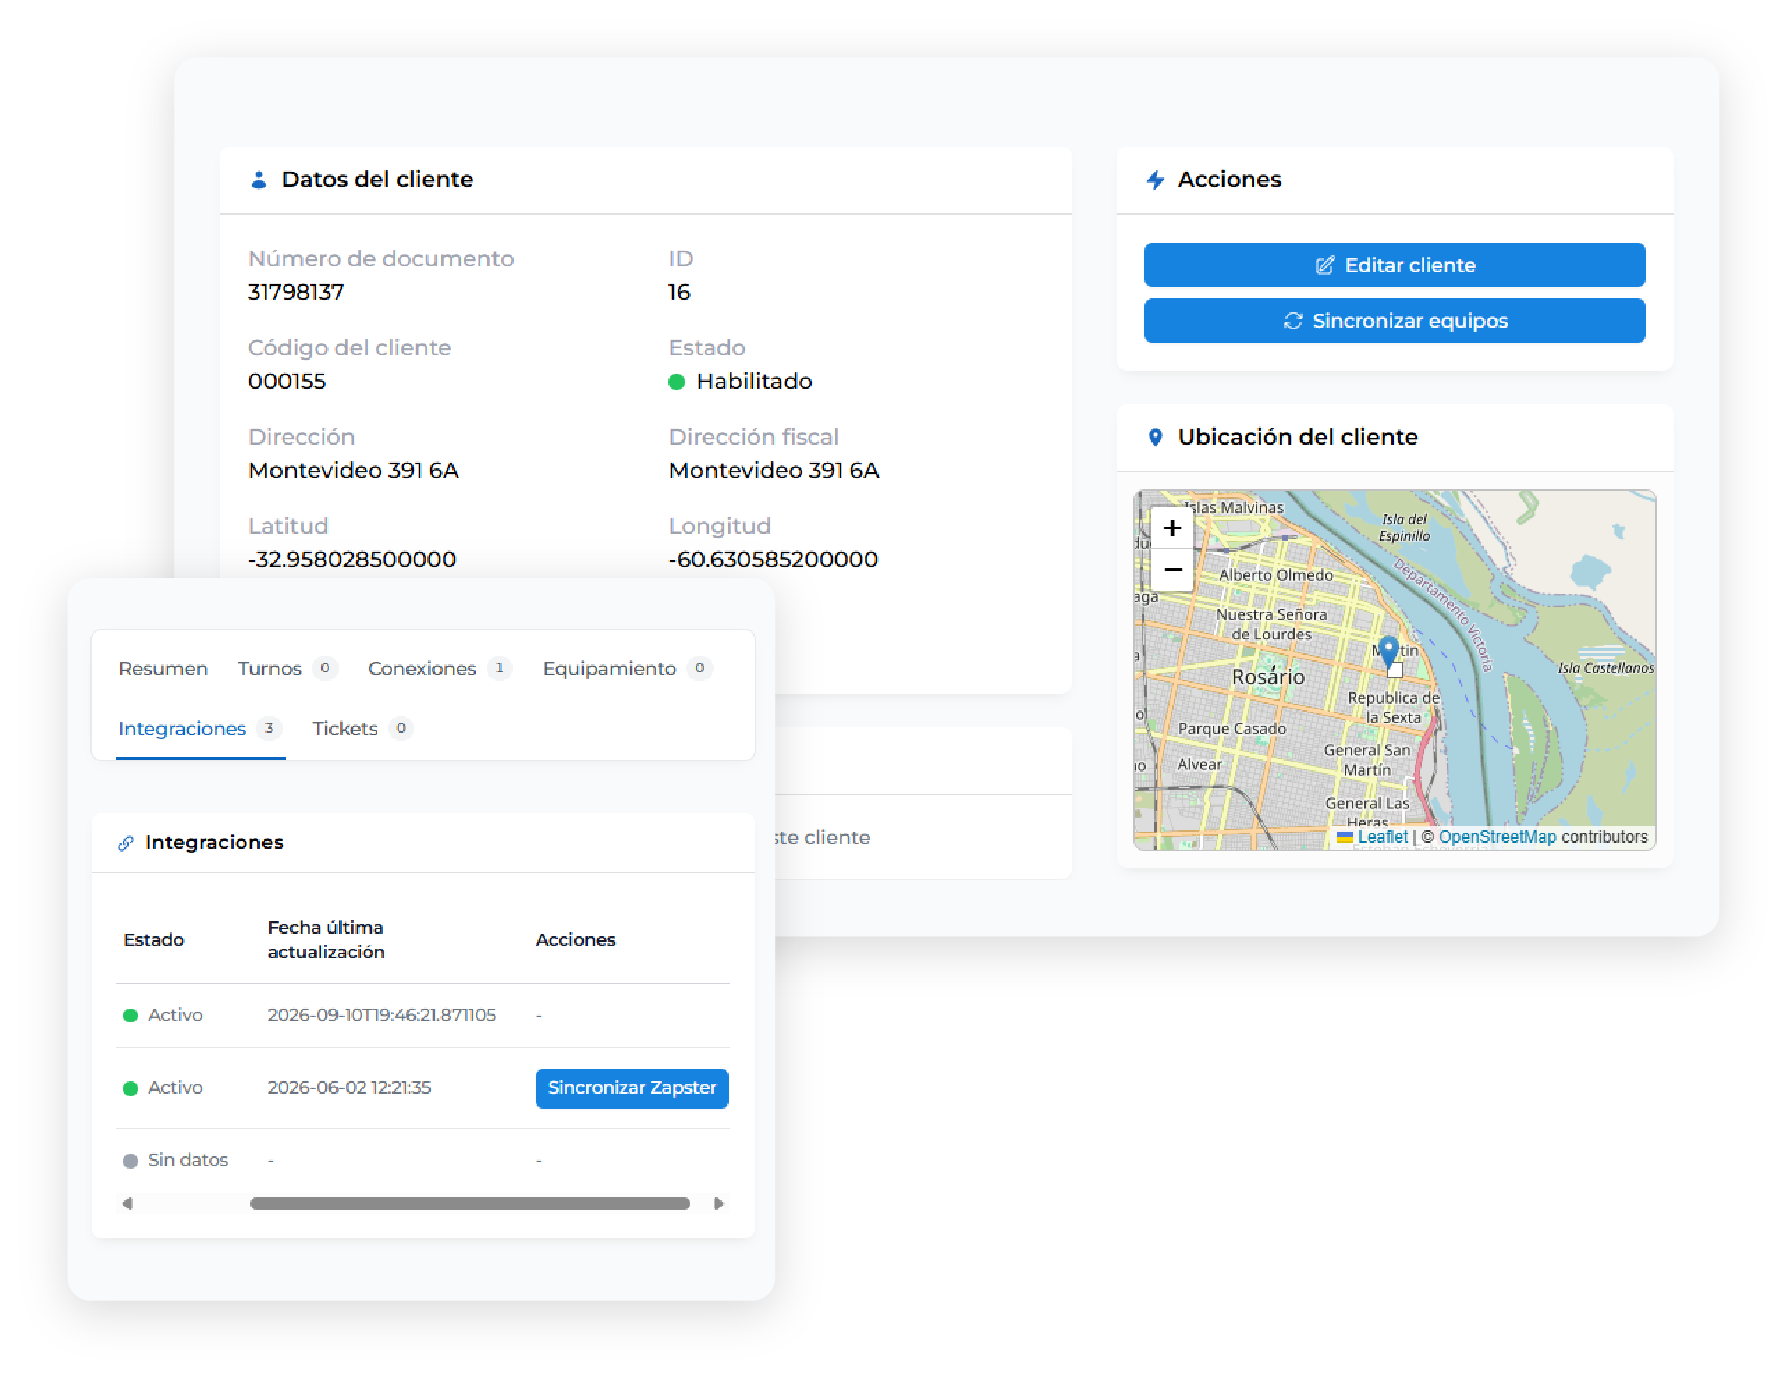Image resolution: width=1788 pixels, height=1380 pixels.
Task: Click the scroll-left arrow of the integrations table
Action: [x=128, y=1203]
